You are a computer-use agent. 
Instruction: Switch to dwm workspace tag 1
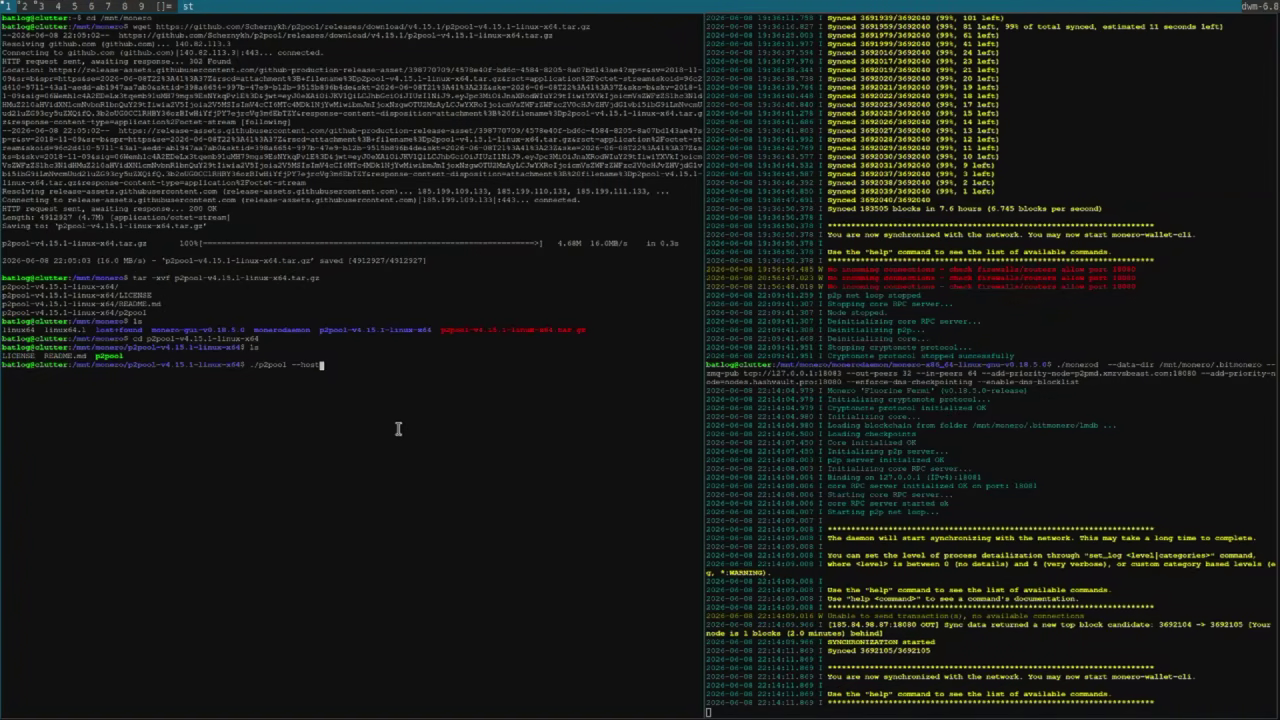pyautogui.click(x=7, y=6)
